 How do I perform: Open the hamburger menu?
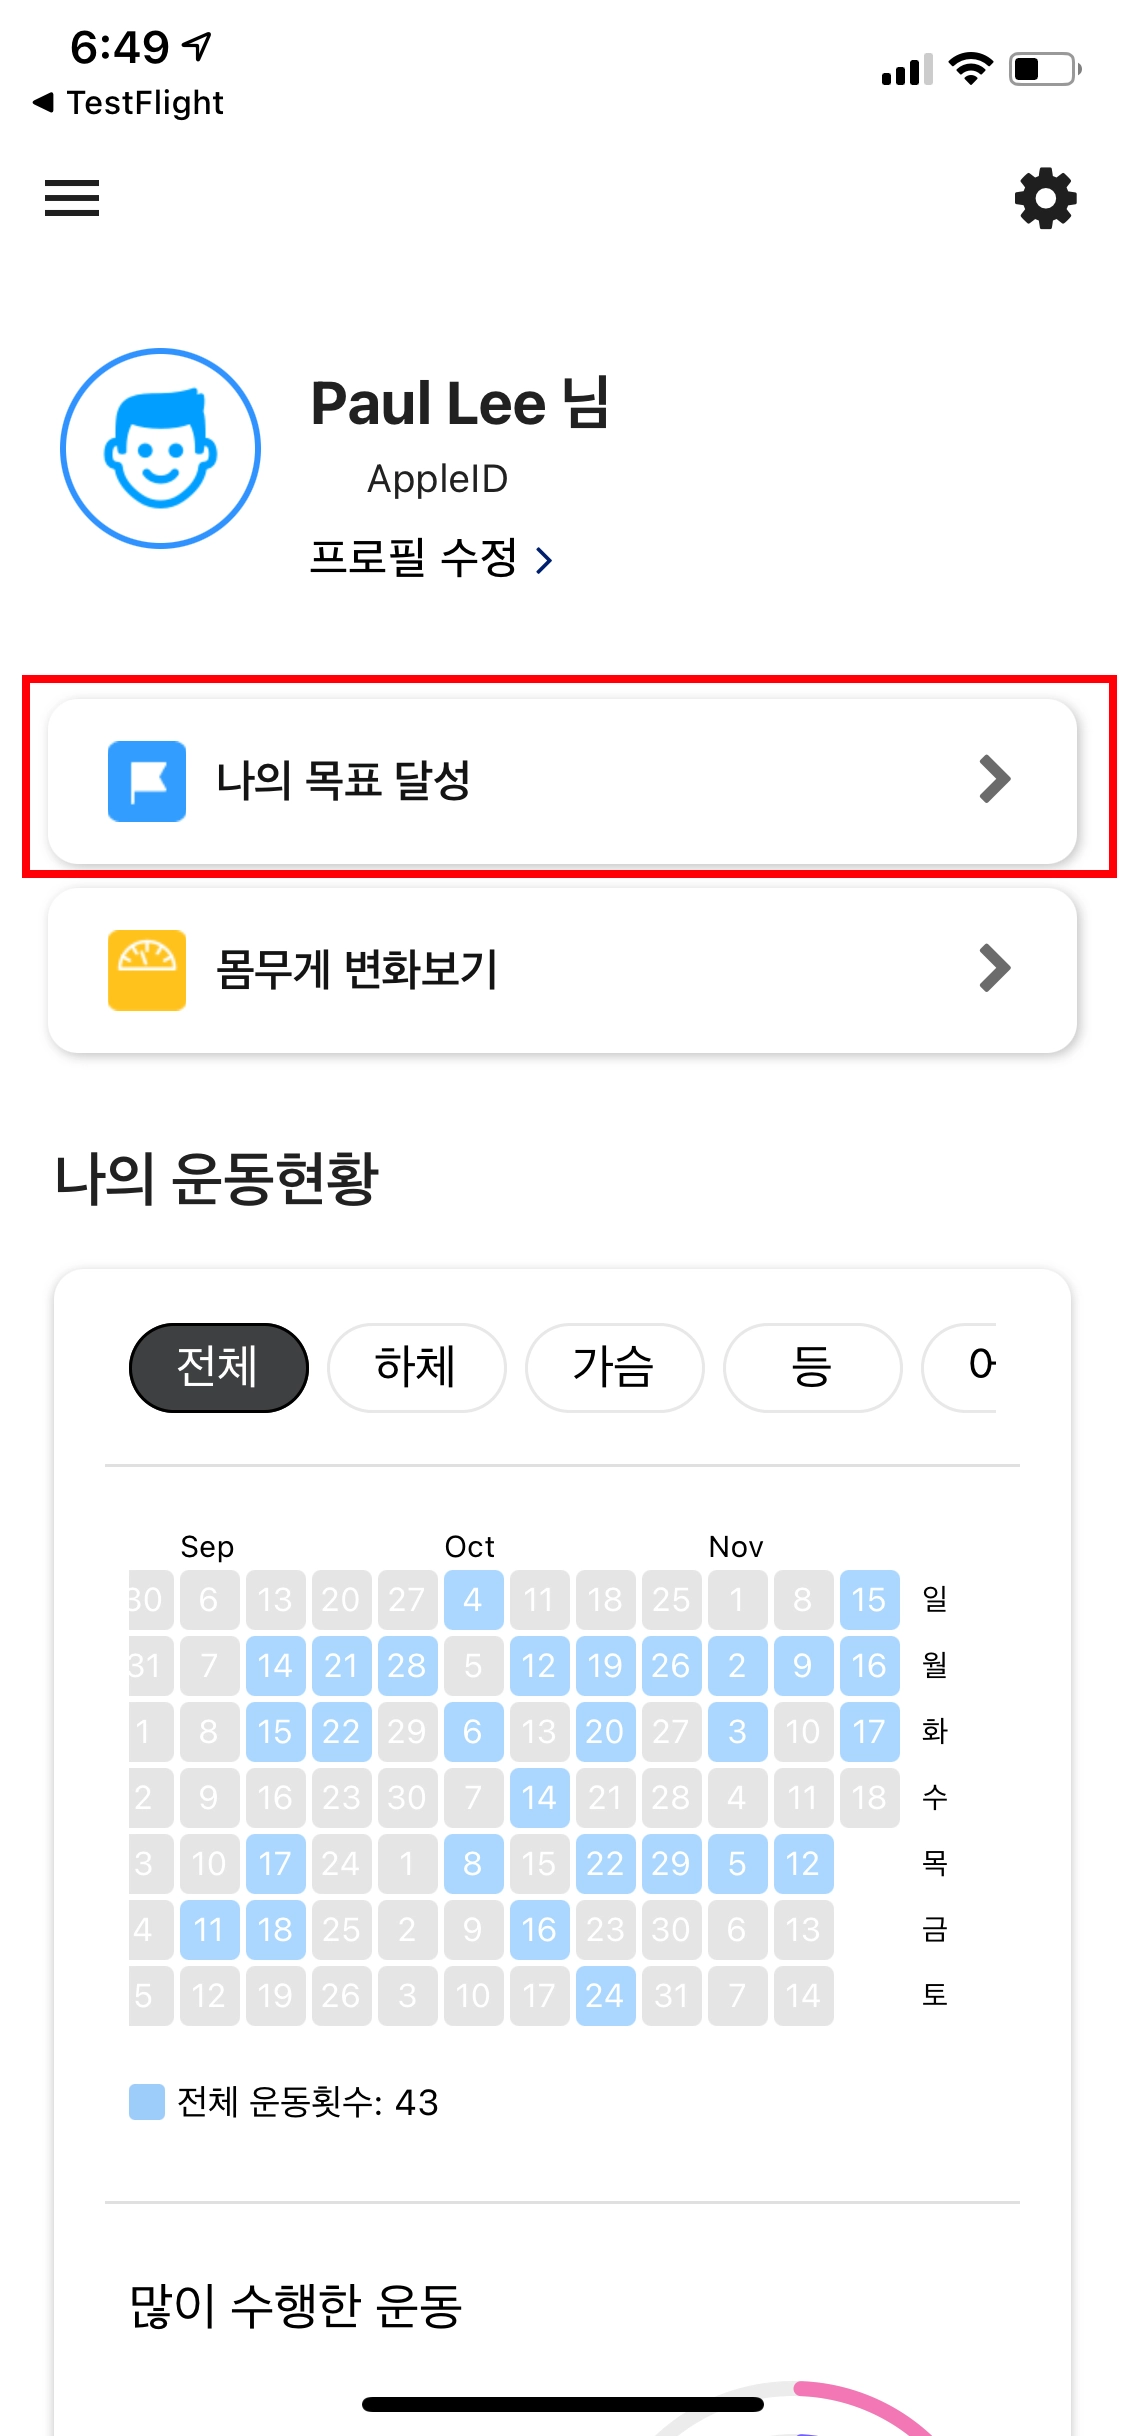click(72, 198)
